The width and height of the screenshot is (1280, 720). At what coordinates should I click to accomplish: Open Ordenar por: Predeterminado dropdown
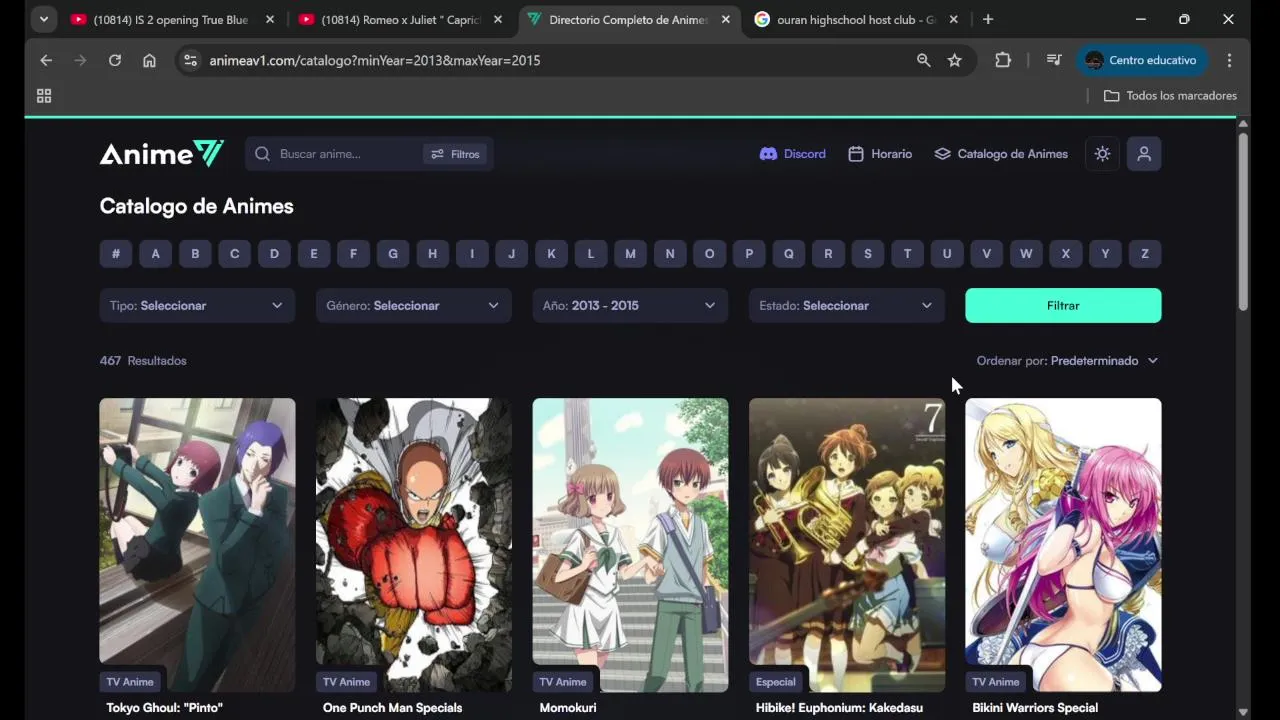tap(1068, 361)
